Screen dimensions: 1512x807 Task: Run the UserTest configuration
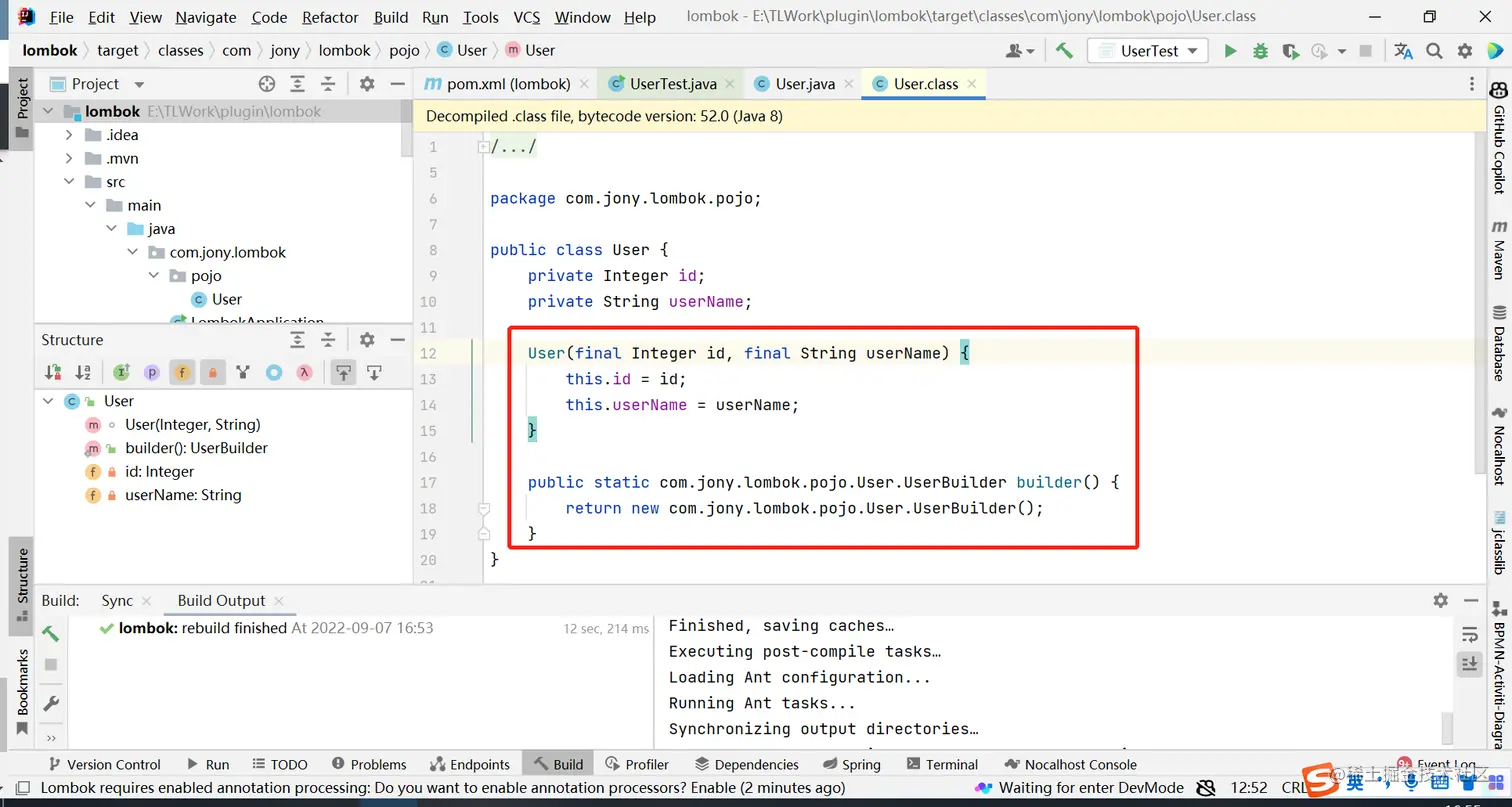(1230, 51)
